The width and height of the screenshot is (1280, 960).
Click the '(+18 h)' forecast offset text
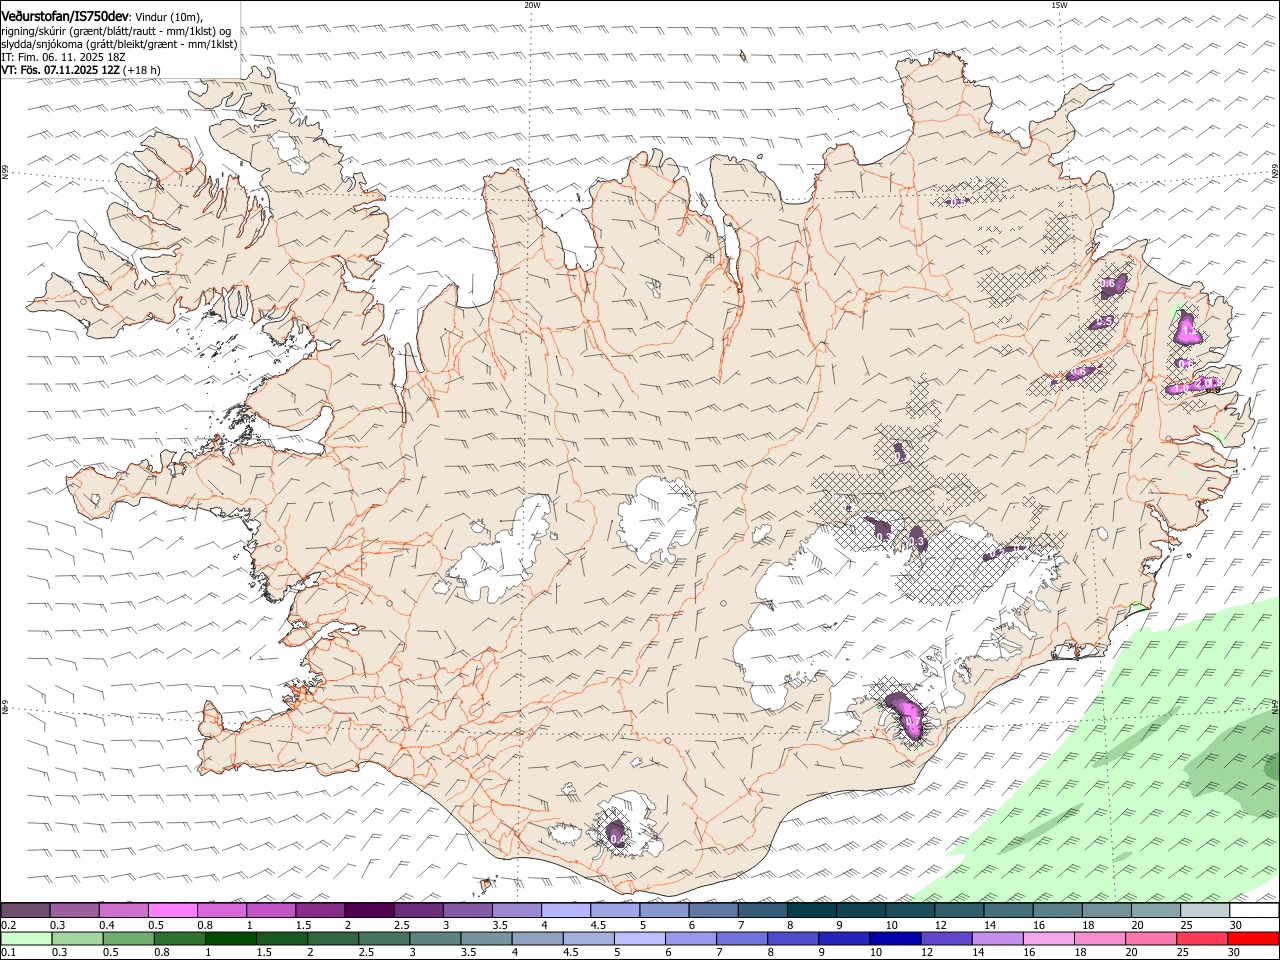[x=142, y=70]
